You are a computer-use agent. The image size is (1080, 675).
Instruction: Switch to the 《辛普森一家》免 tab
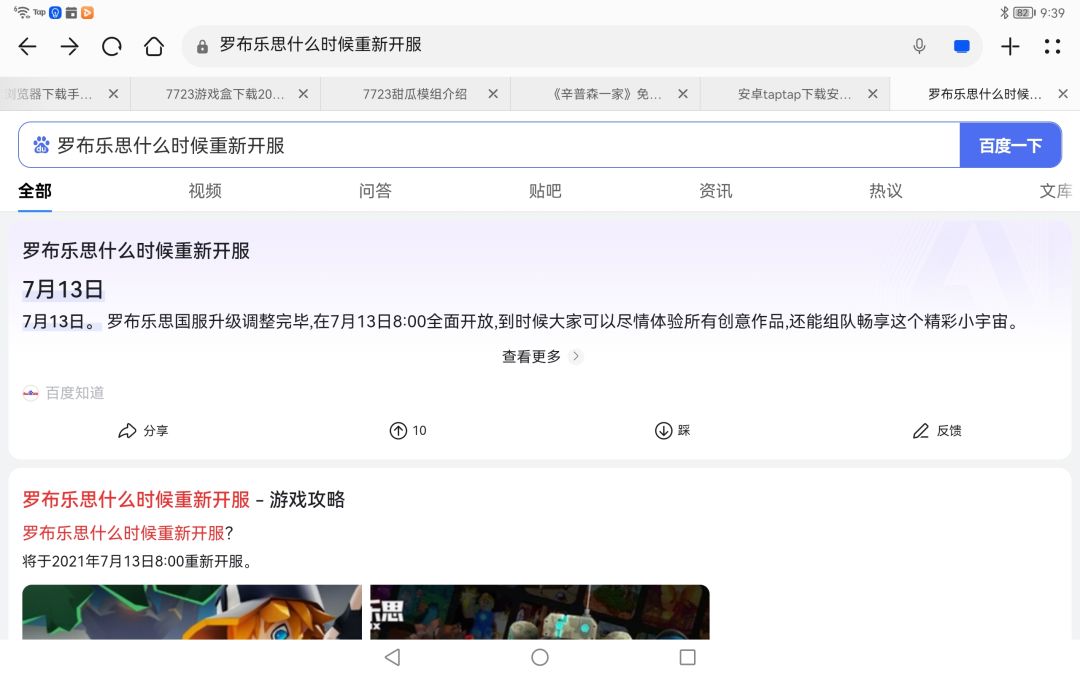click(606, 94)
